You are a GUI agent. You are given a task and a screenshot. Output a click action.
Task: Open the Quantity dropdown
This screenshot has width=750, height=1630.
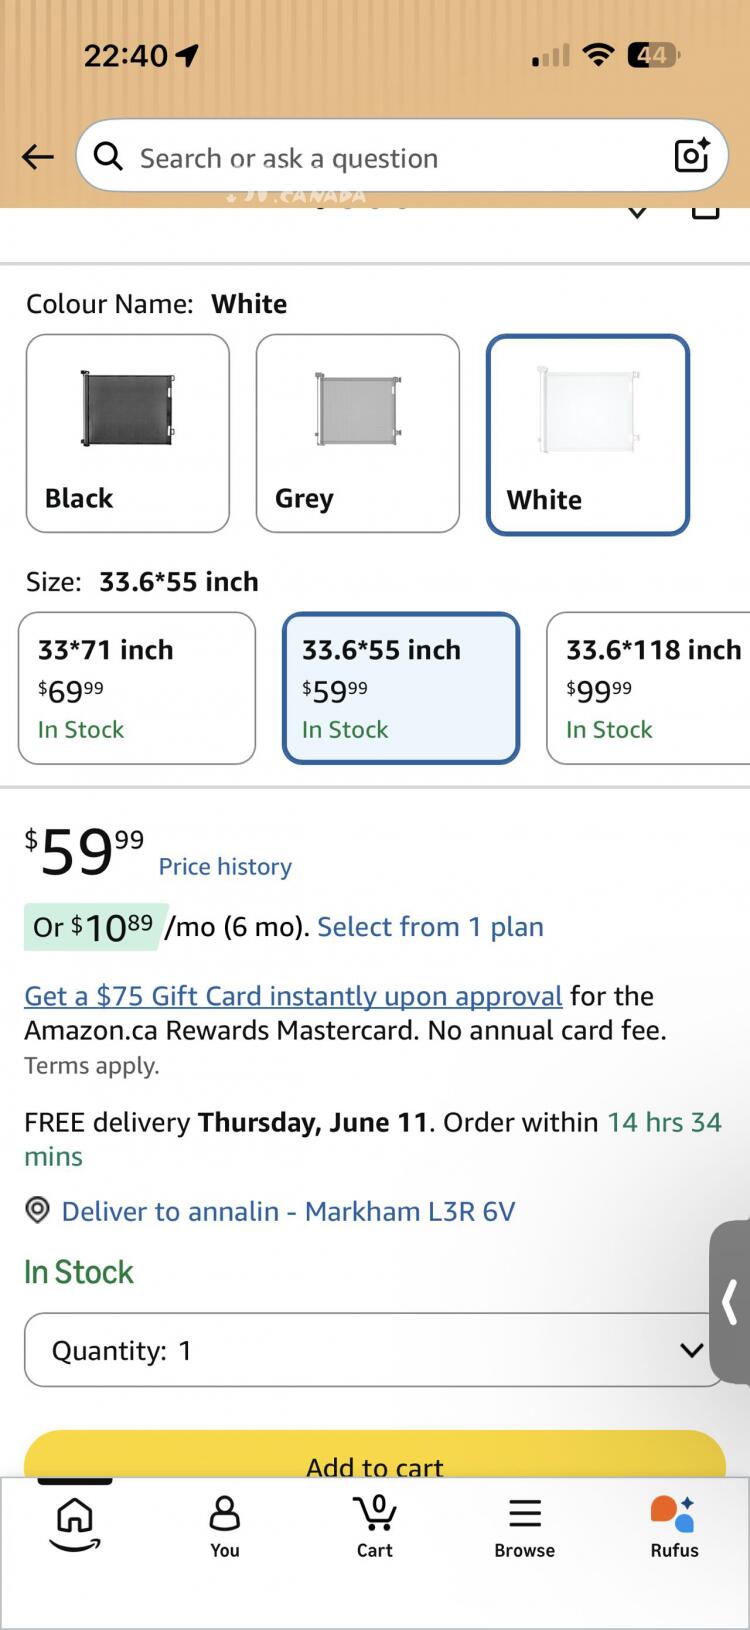375,1350
